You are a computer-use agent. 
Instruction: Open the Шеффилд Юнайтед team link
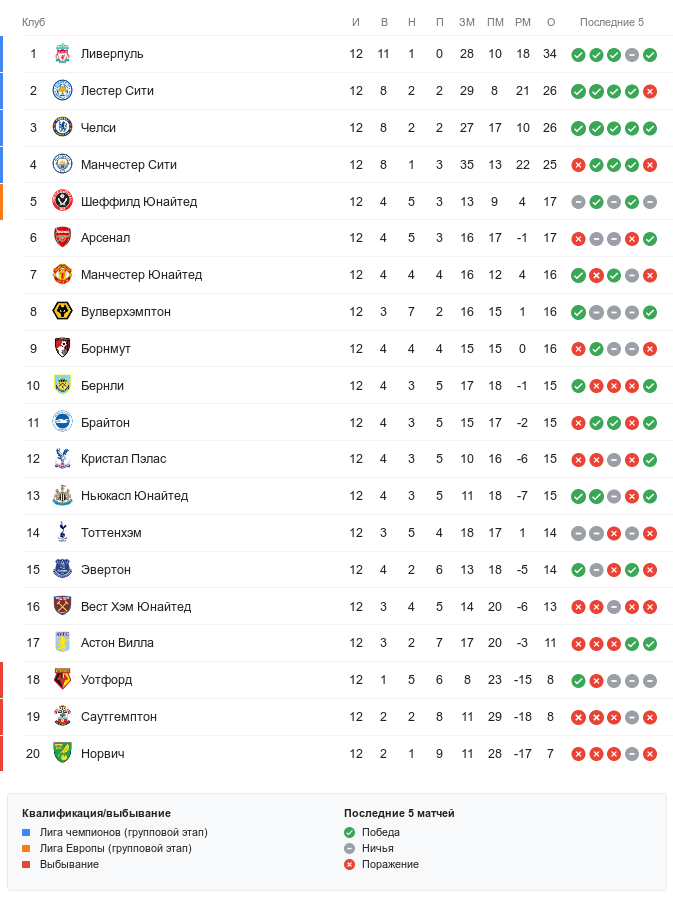tap(138, 202)
